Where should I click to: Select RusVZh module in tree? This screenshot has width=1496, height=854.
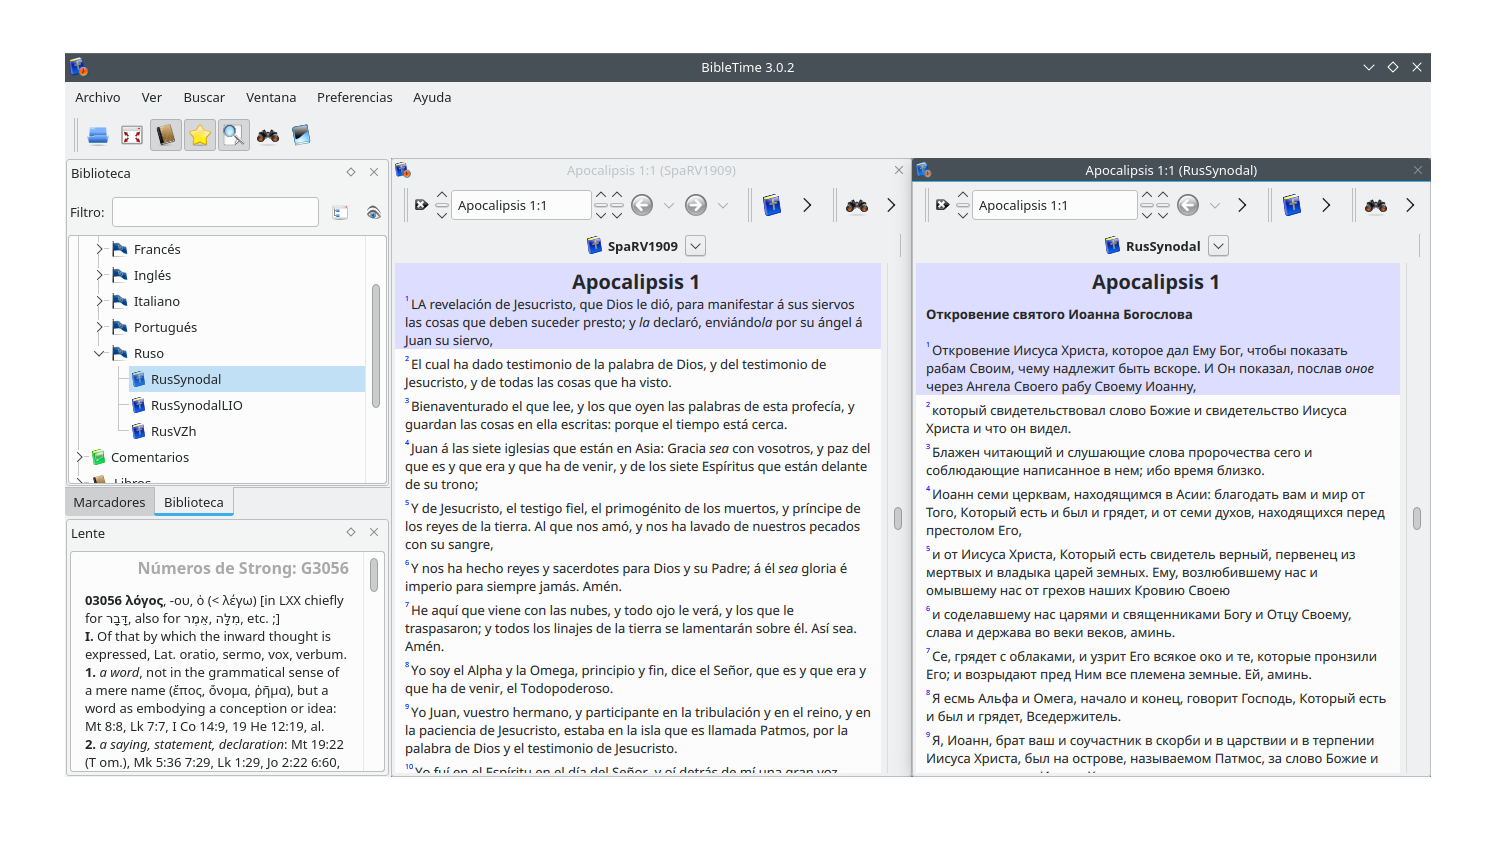coord(173,431)
